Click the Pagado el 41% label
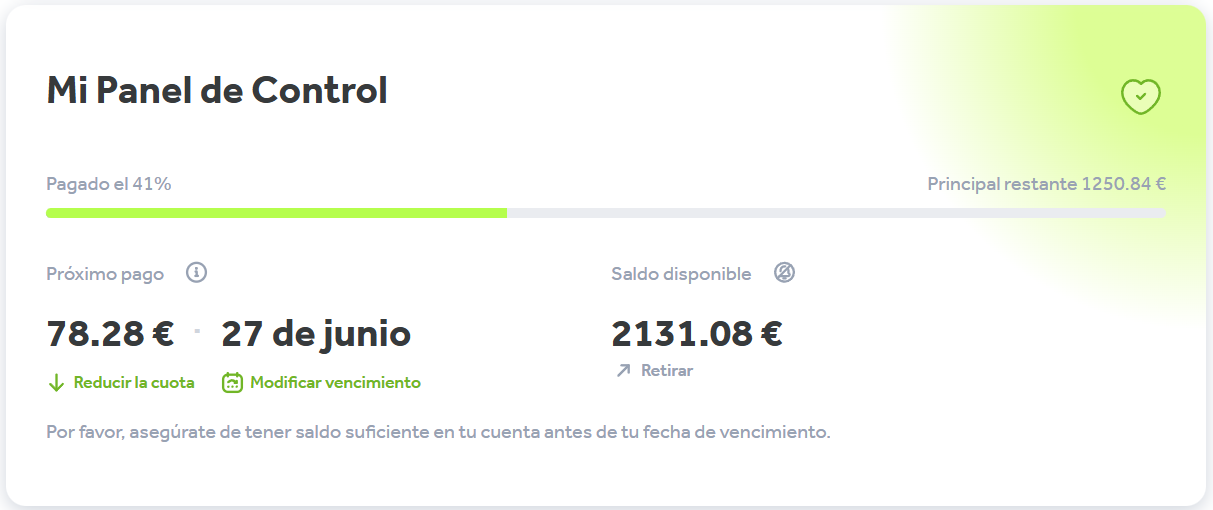The width and height of the screenshot is (1213, 510). (109, 184)
